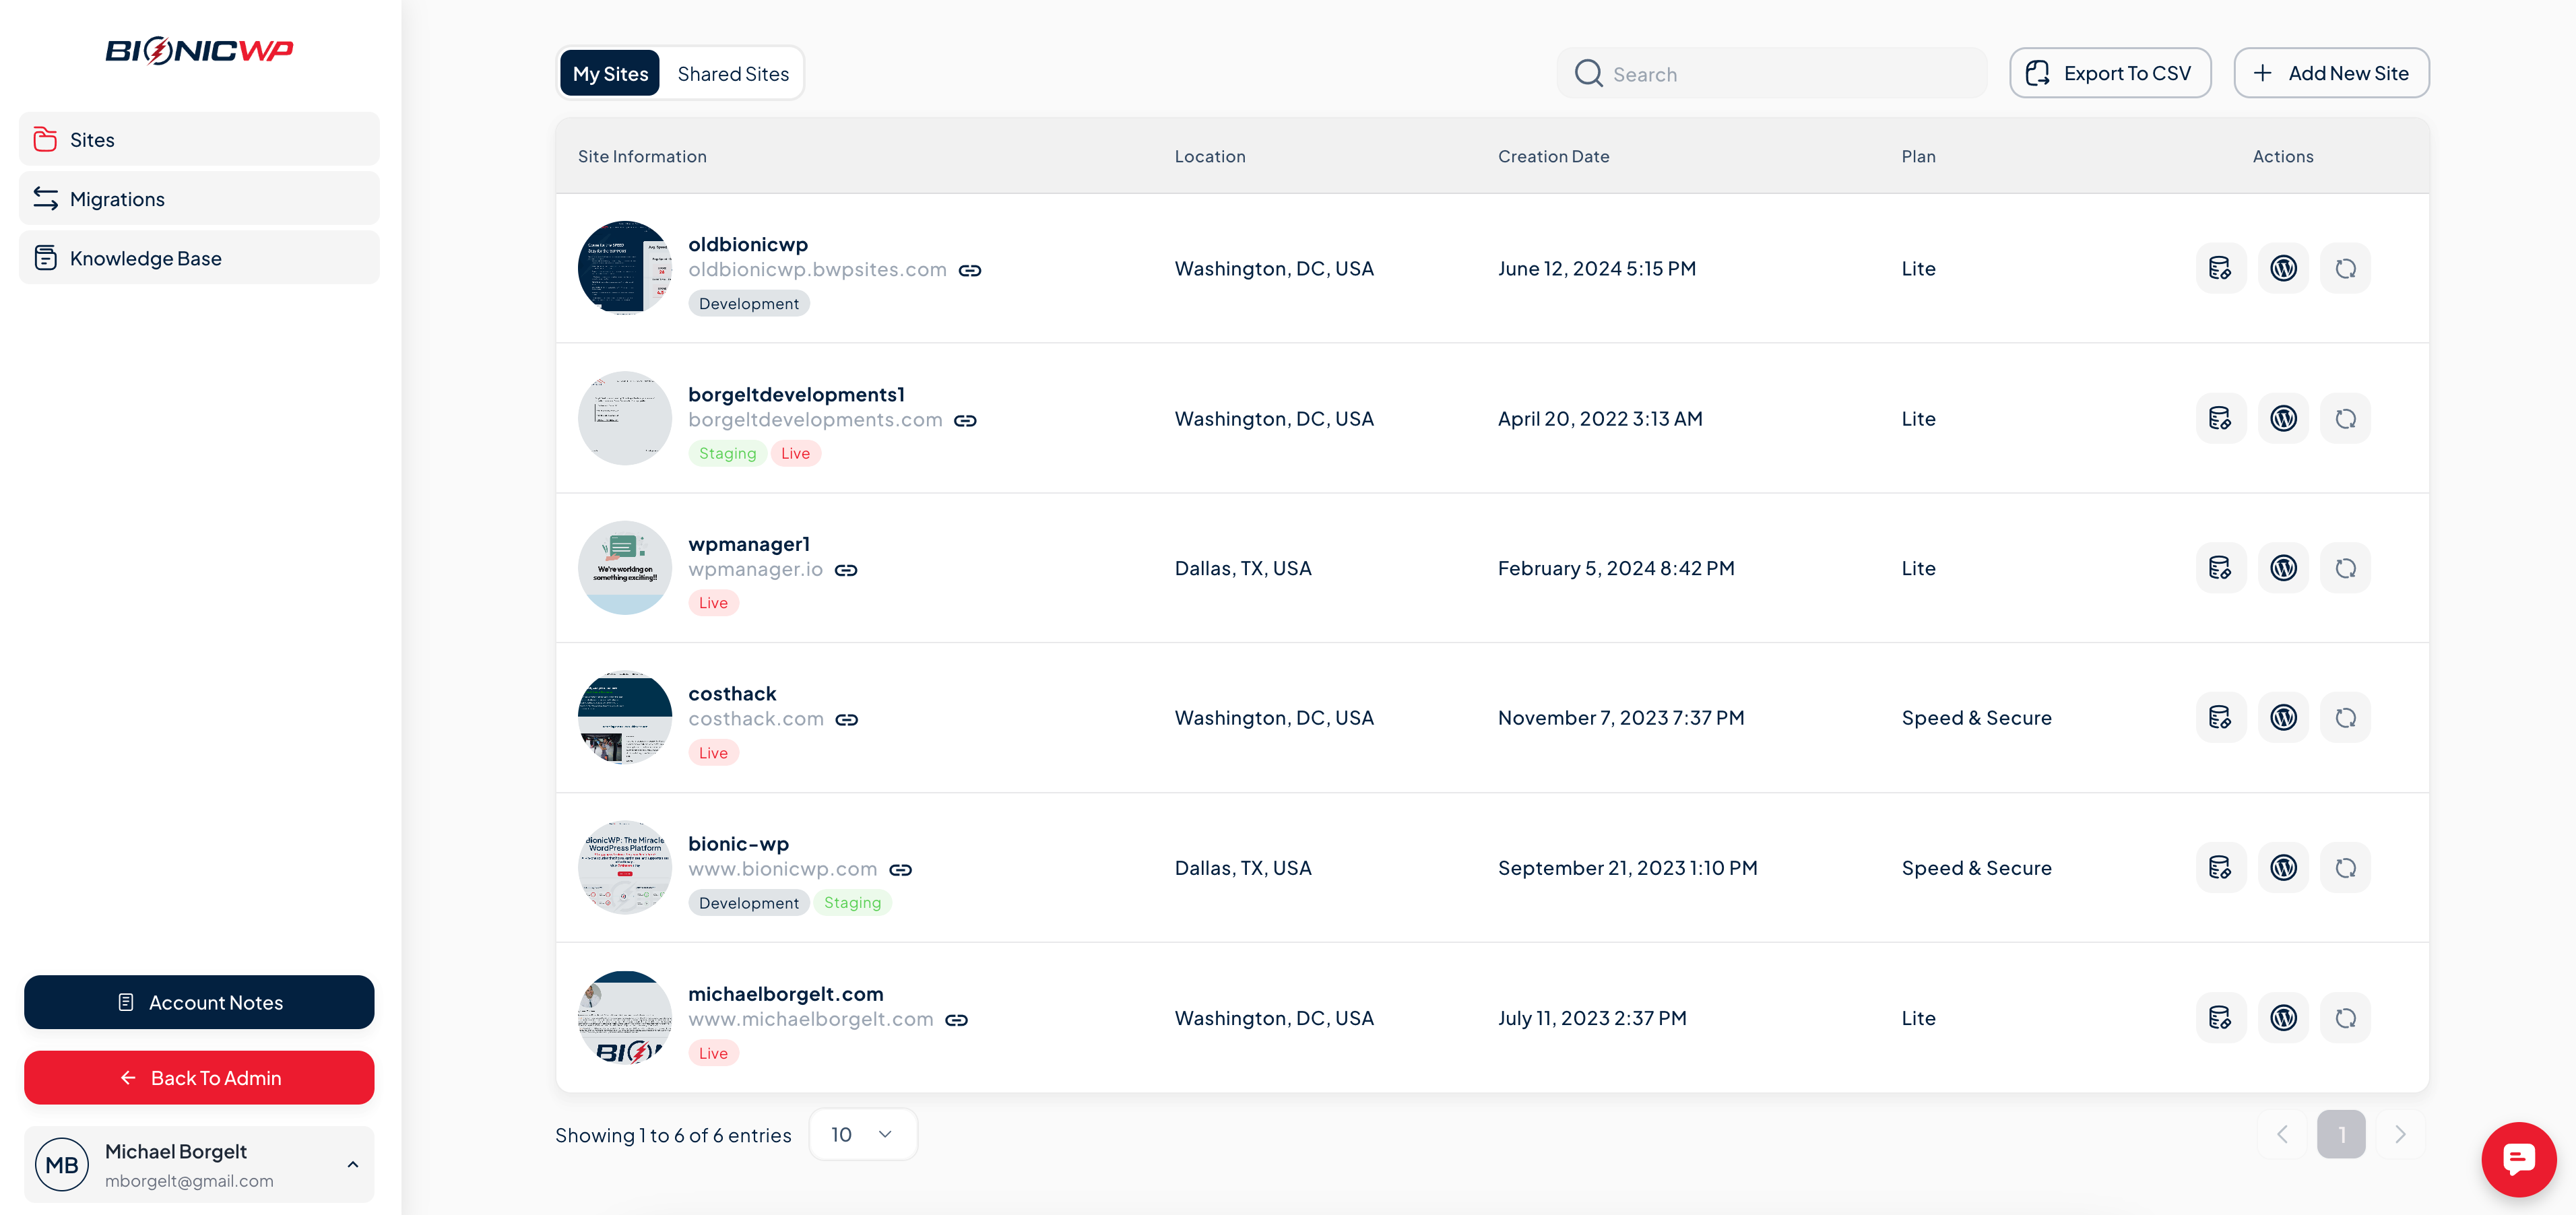Click link icon beside oldbionicwp.bwpsites.com
Screen dimensions: 2576x1215
(x=970, y=270)
